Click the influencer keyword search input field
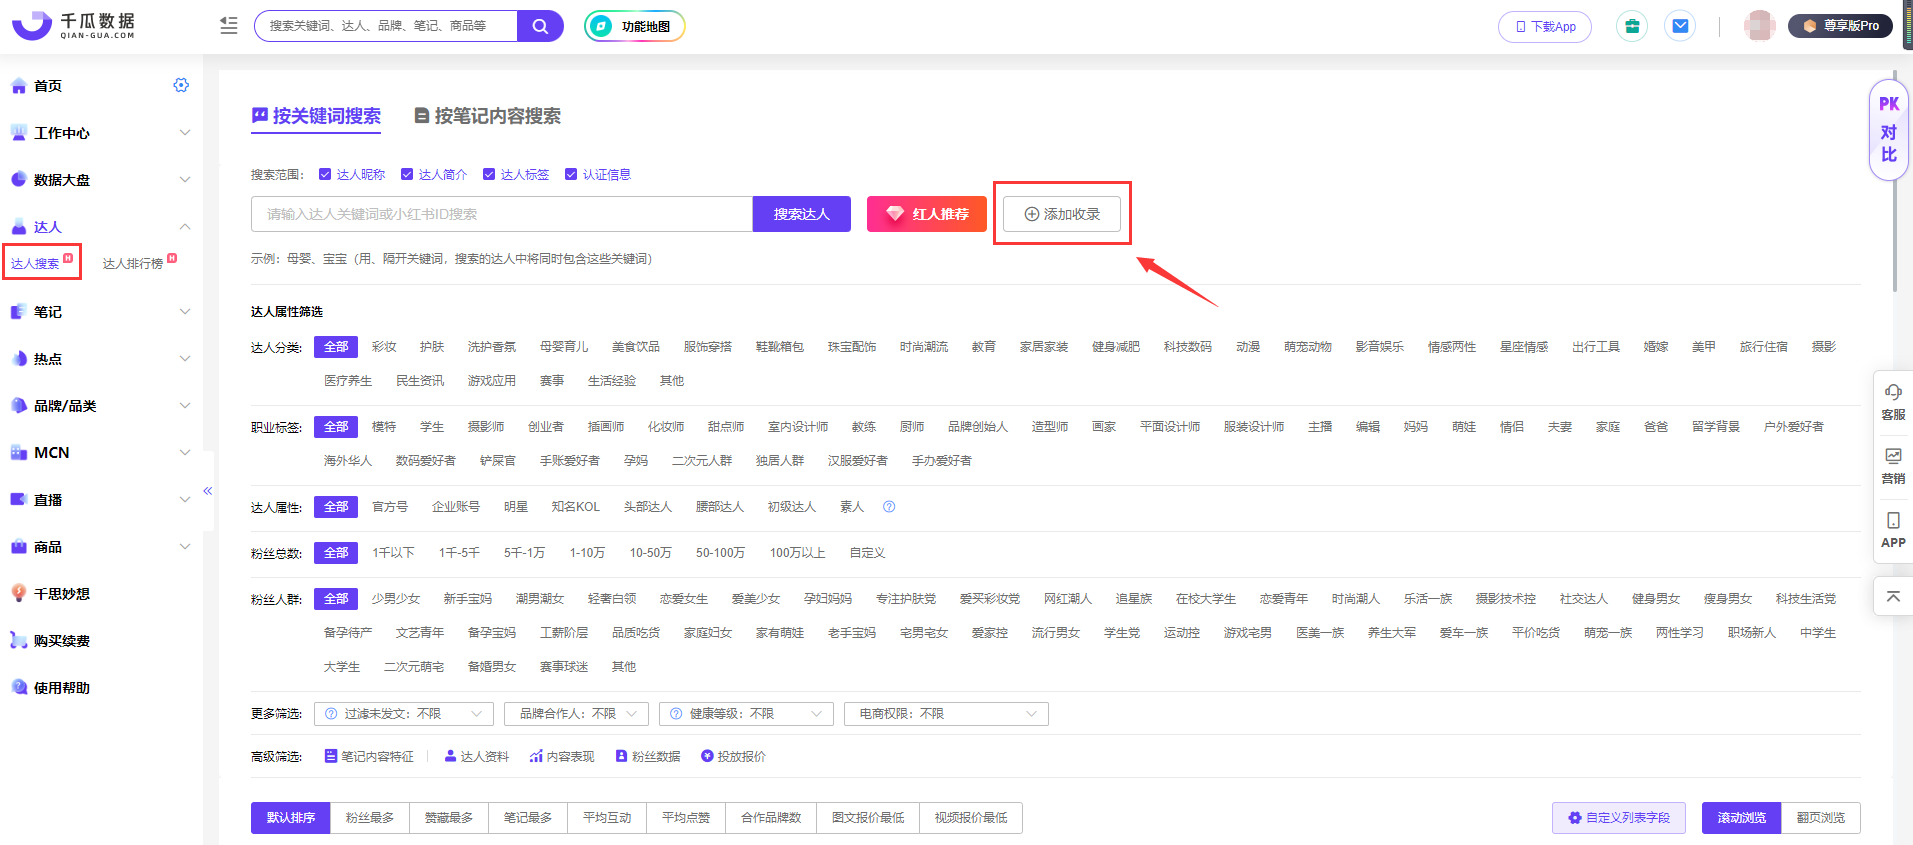Image resolution: width=1913 pixels, height=845 pixels. click(x=502, y=214)
